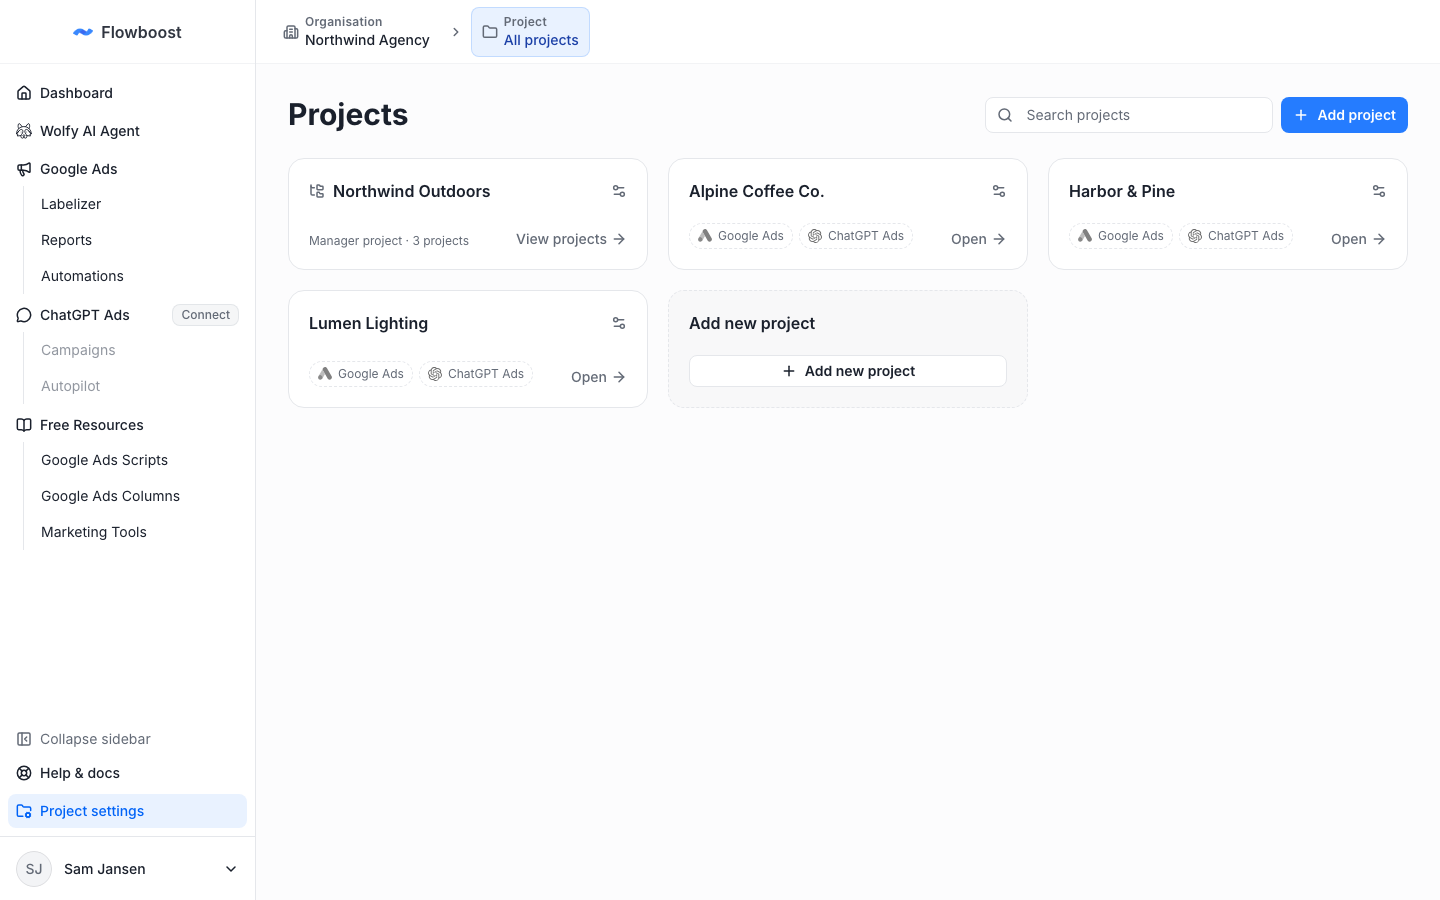Select Google Ads chip on Lumen Lighting
The width and height of the screenshot is (1440, 900).
pyautogui.click(x=361, y=374)
